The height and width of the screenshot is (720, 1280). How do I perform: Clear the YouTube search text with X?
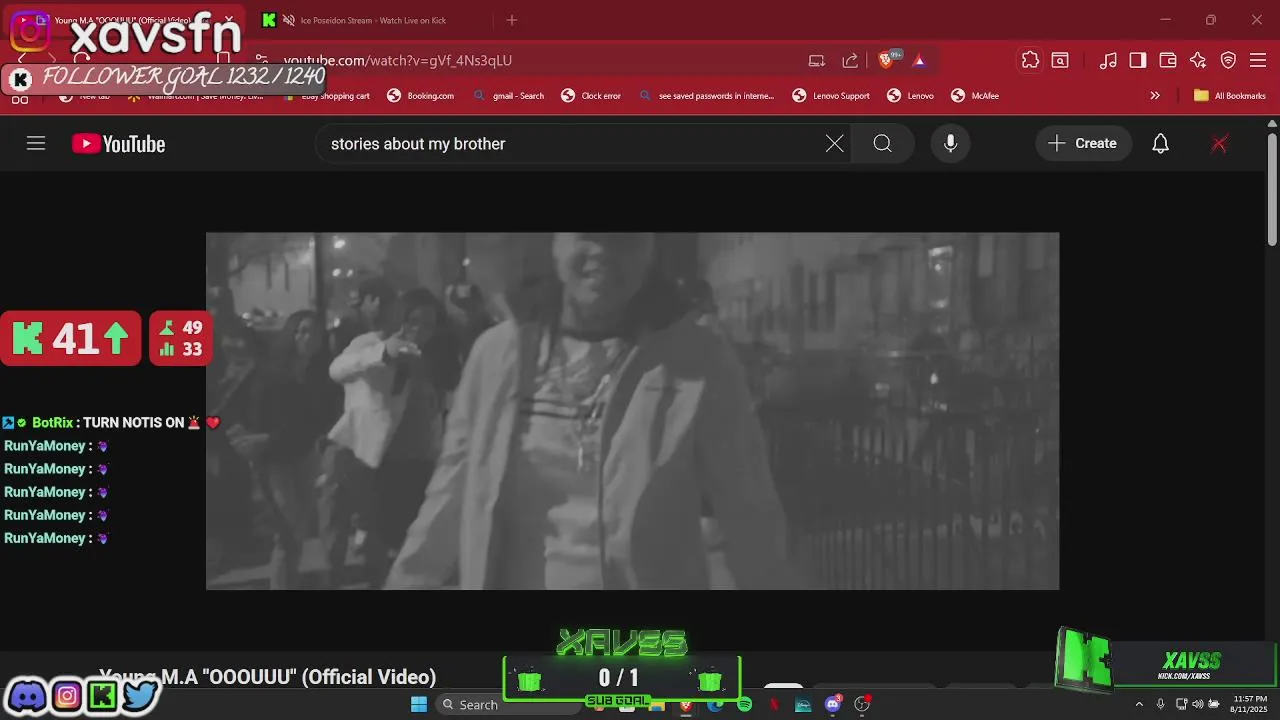(x=834, y=144)
